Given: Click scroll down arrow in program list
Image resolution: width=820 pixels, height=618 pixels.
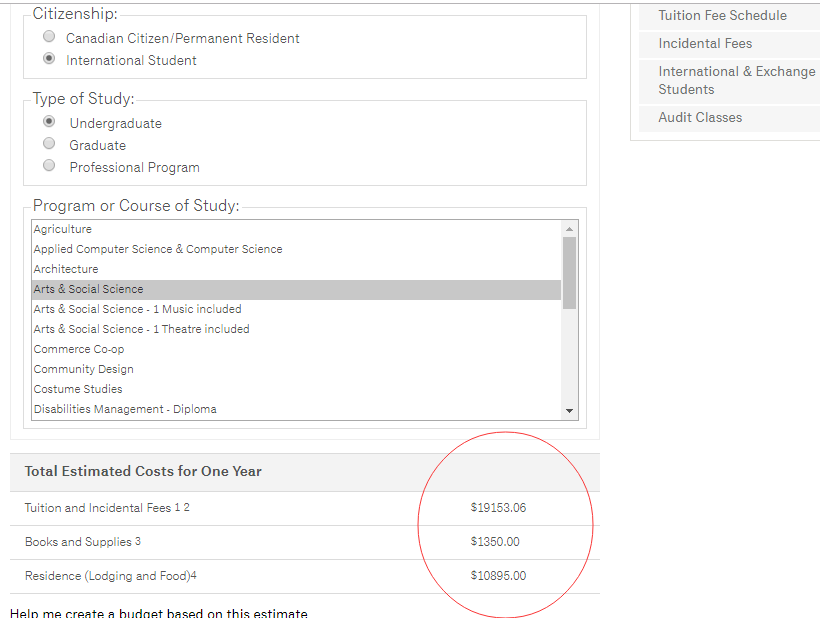Looking at the screenshot, I should click(569, 410).
